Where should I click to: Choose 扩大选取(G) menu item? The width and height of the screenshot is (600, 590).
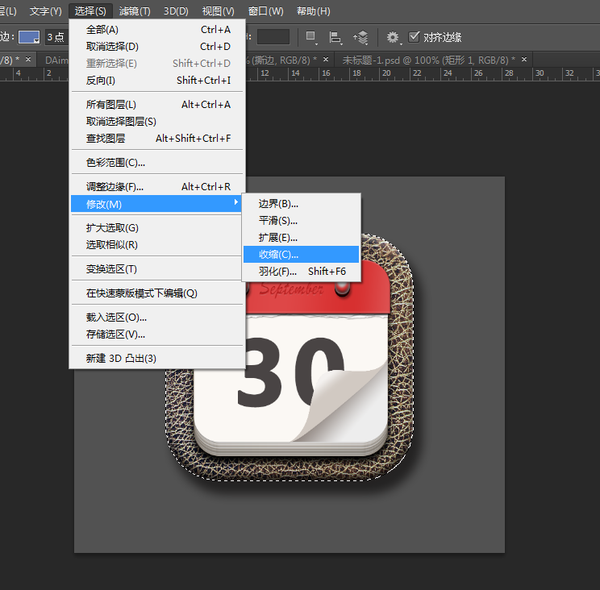157,228
